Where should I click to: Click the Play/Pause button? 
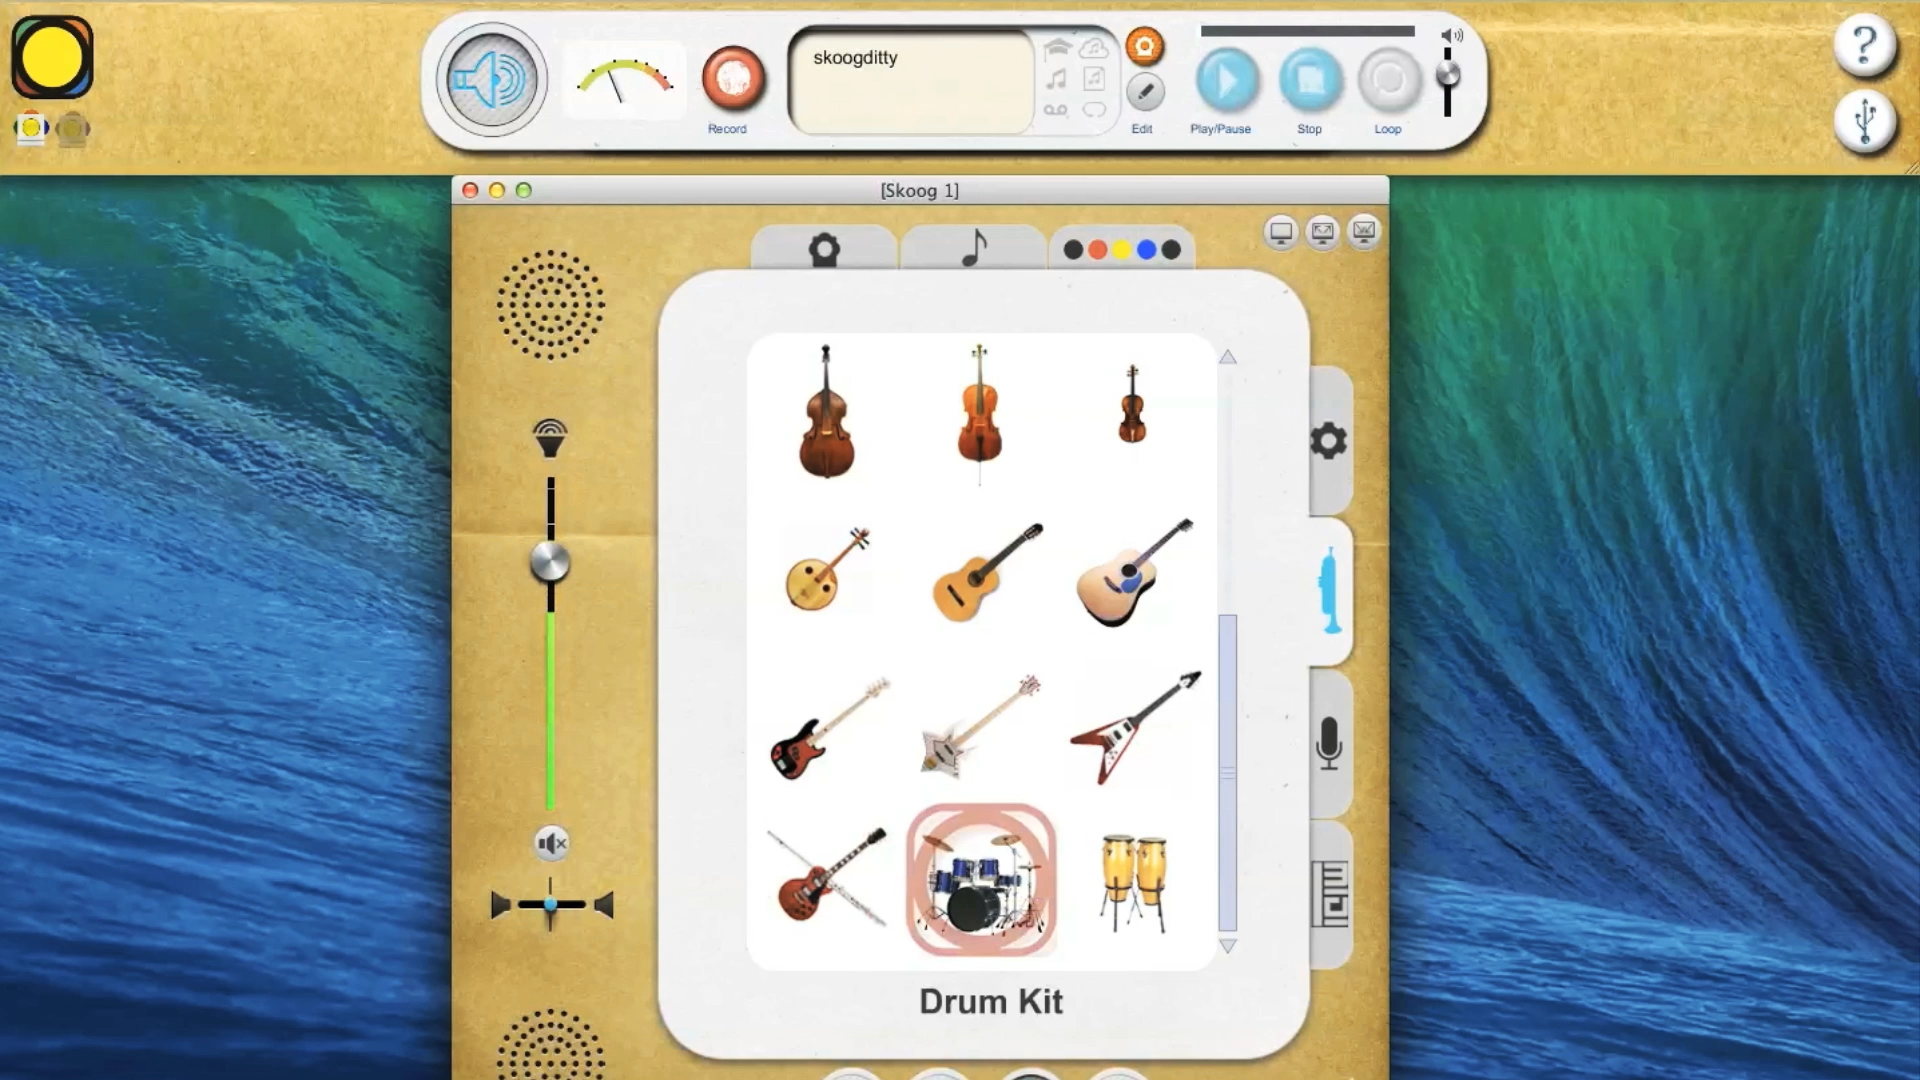point(1226,81)
